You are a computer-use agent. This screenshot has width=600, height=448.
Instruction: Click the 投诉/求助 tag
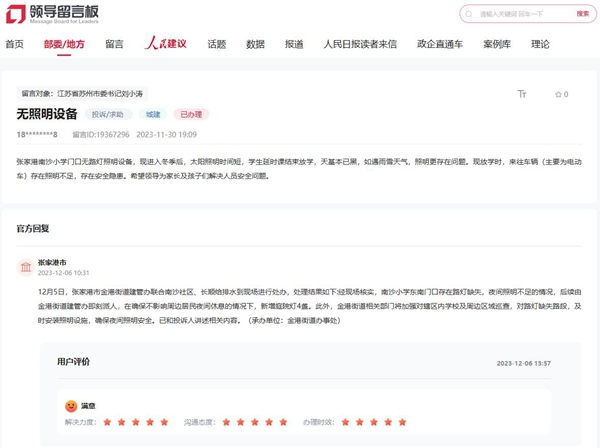pos(108,114)
